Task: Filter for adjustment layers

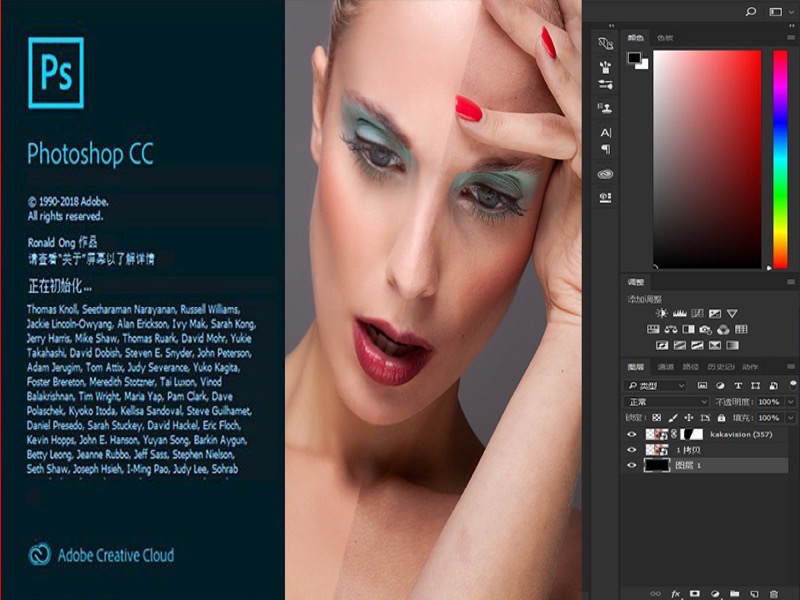Action: click(720, 386)
